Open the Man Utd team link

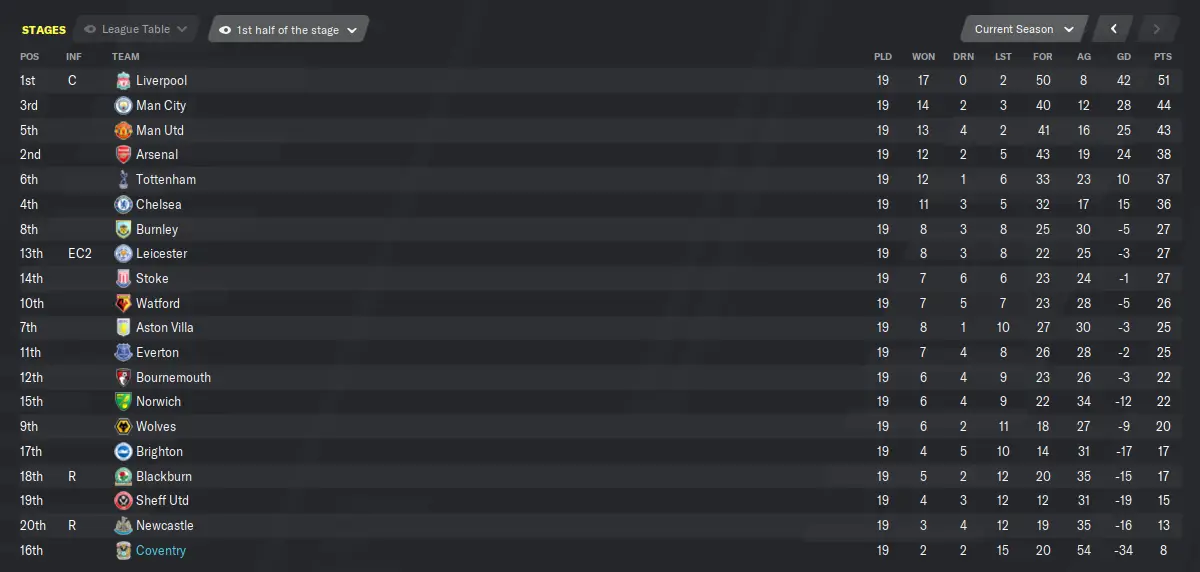tap(160, 130)
